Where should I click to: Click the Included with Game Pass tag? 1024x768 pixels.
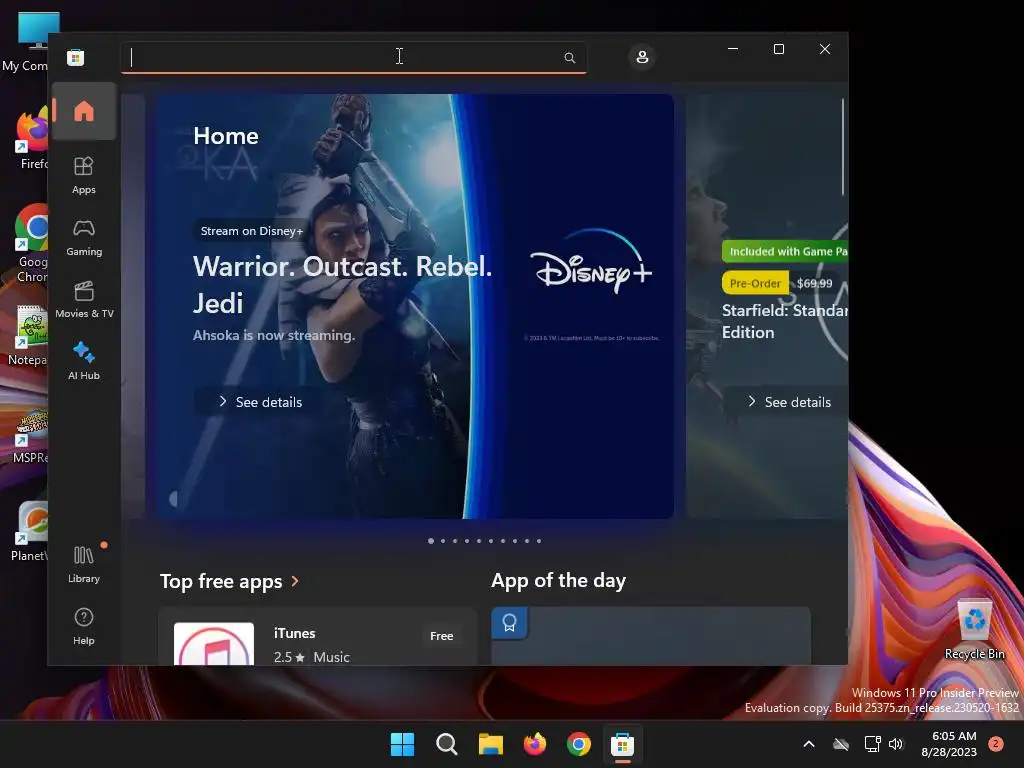[785, 251]
